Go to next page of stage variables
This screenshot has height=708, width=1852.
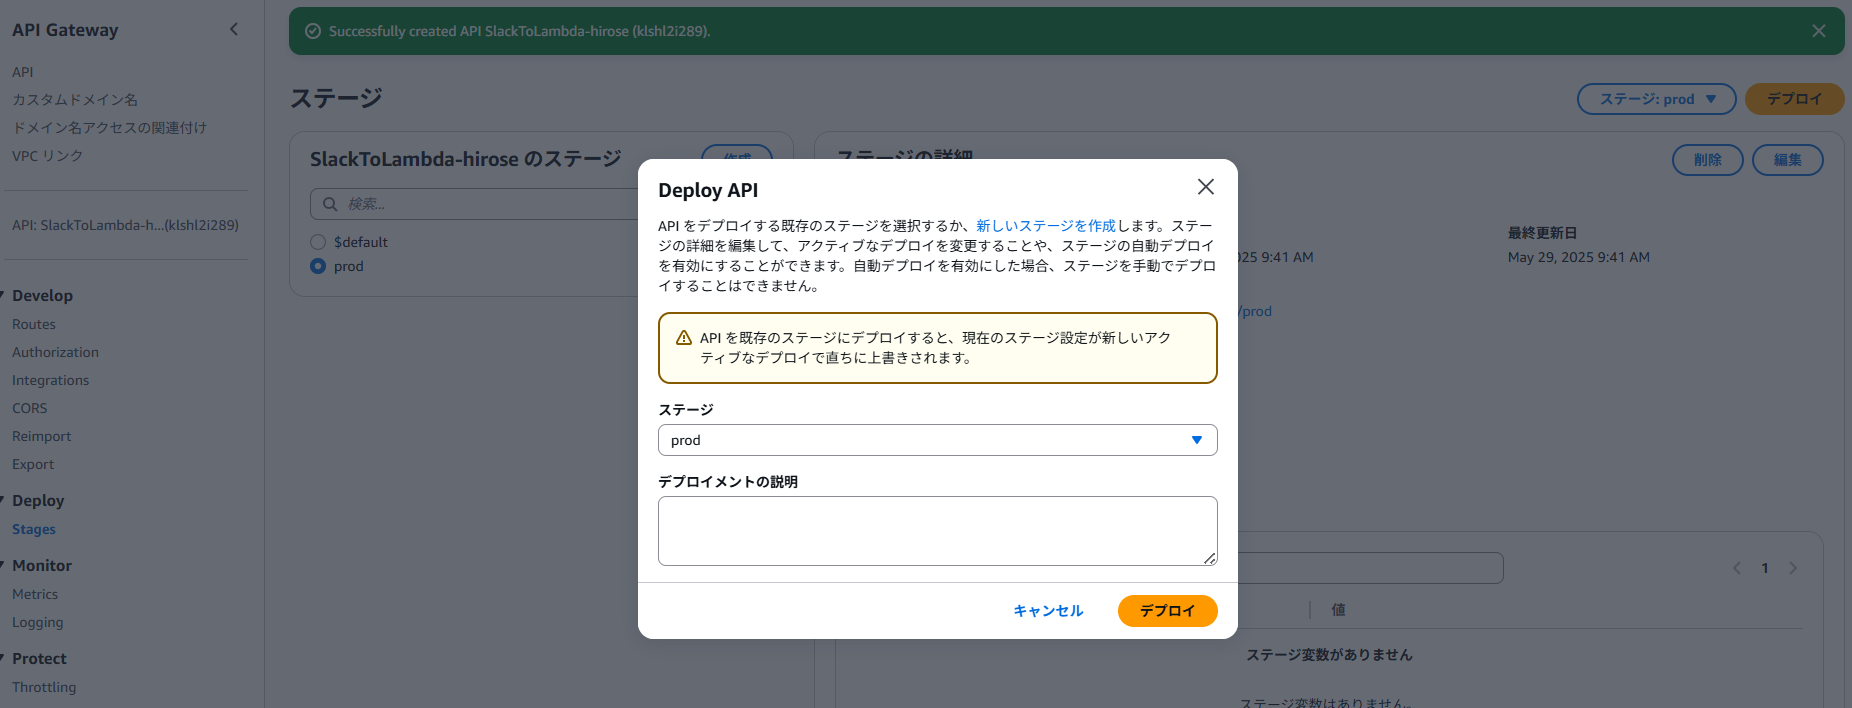pyautogui.click(x=1793, y=568)
